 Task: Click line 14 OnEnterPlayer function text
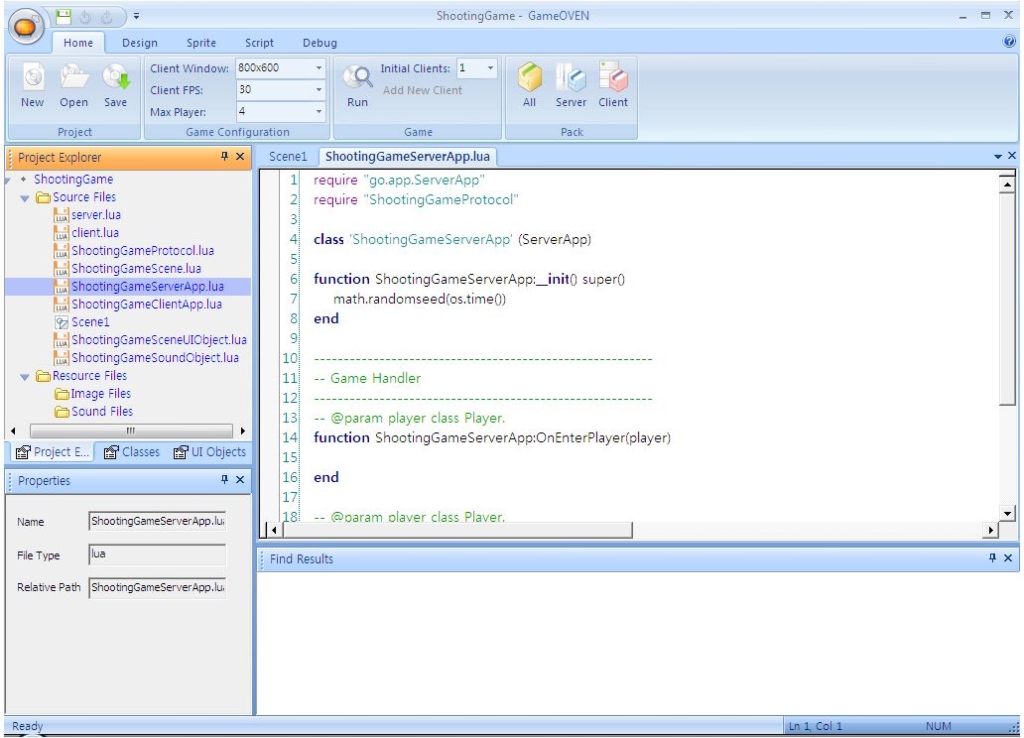tap(492, 438)
